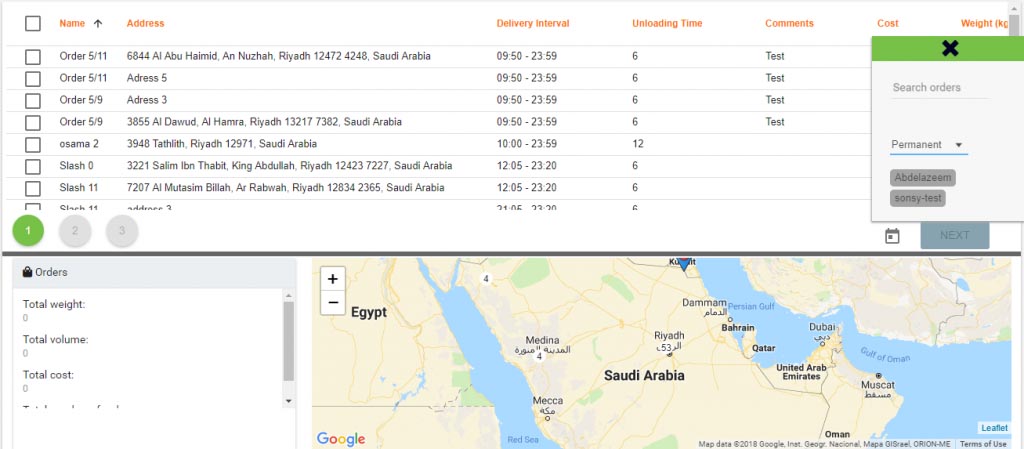Click the Google logo on the map
This screenshot has height=449, width=1024.
(x=341, y=439)
